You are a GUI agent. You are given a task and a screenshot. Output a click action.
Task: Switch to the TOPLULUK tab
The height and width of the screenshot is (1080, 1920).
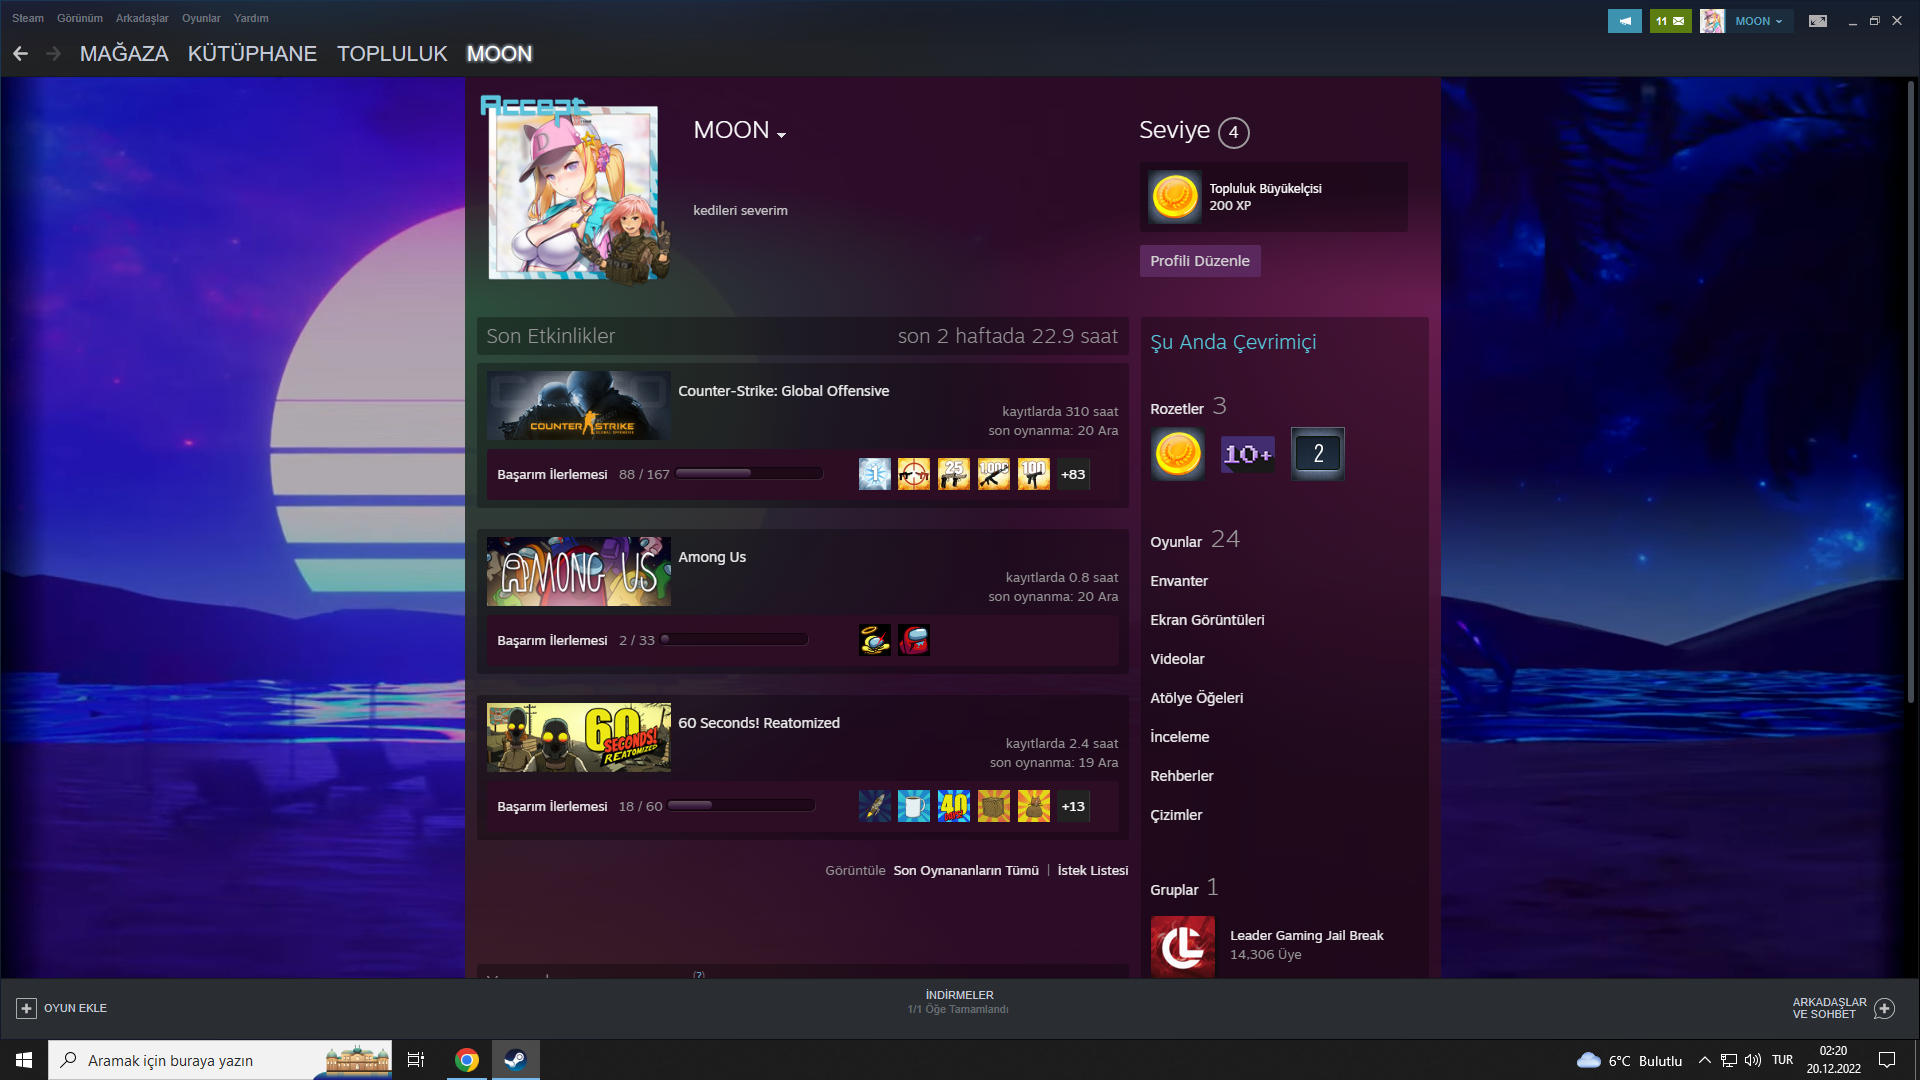point(392,54)
